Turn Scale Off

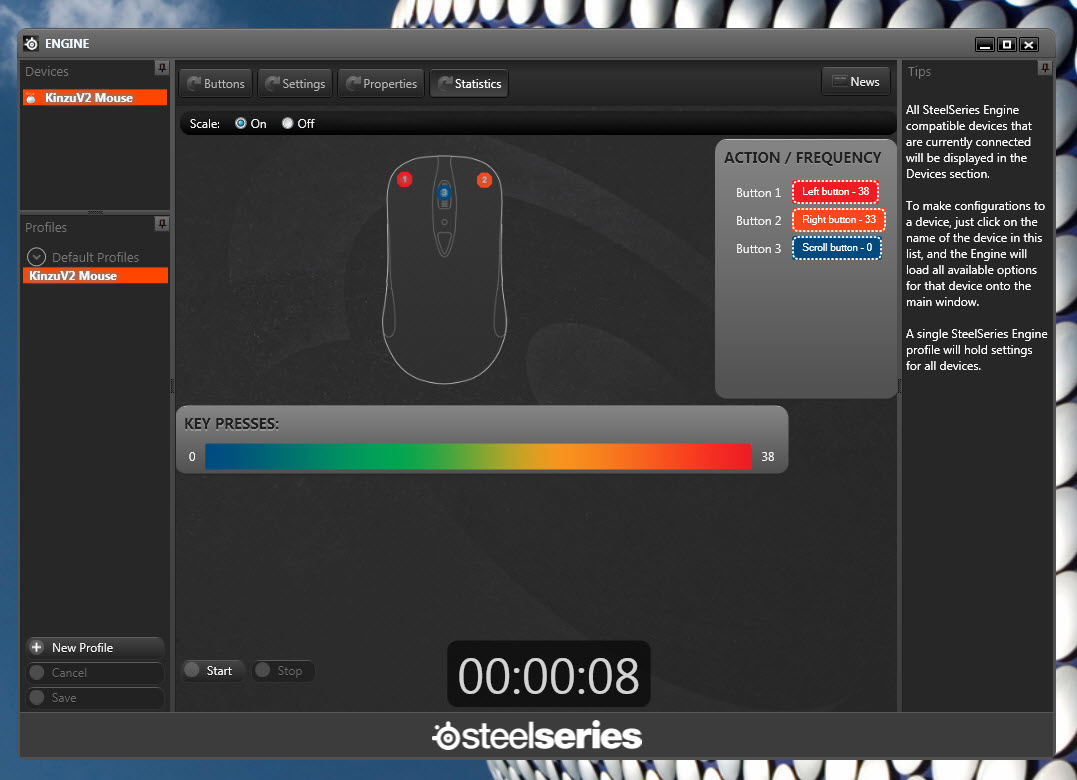pos(287,124)
